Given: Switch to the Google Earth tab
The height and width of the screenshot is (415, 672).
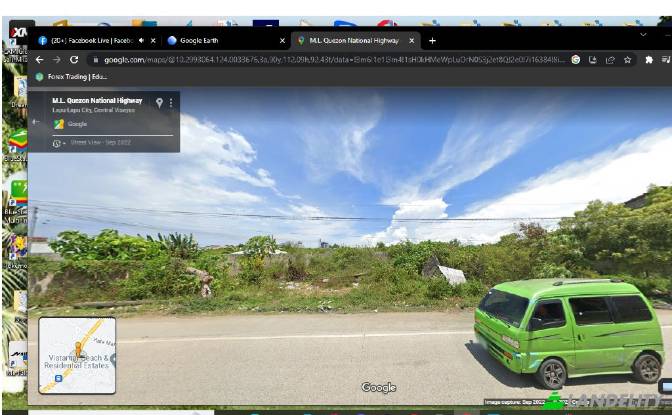Looking at the screenshot, I should (x=214, y=41).
